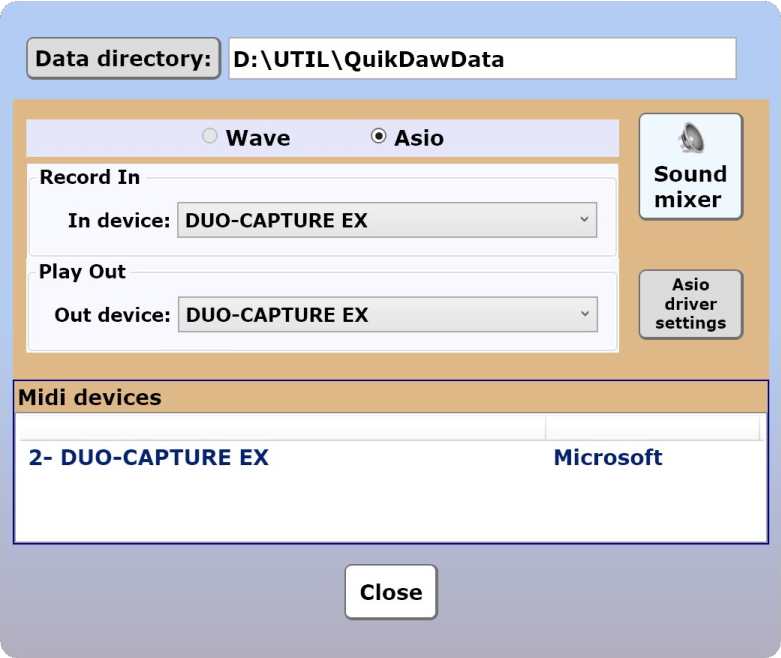Click the Data directory path field
Screen dimensions: 781x658
pyautogui.click(x=482, y=59)
